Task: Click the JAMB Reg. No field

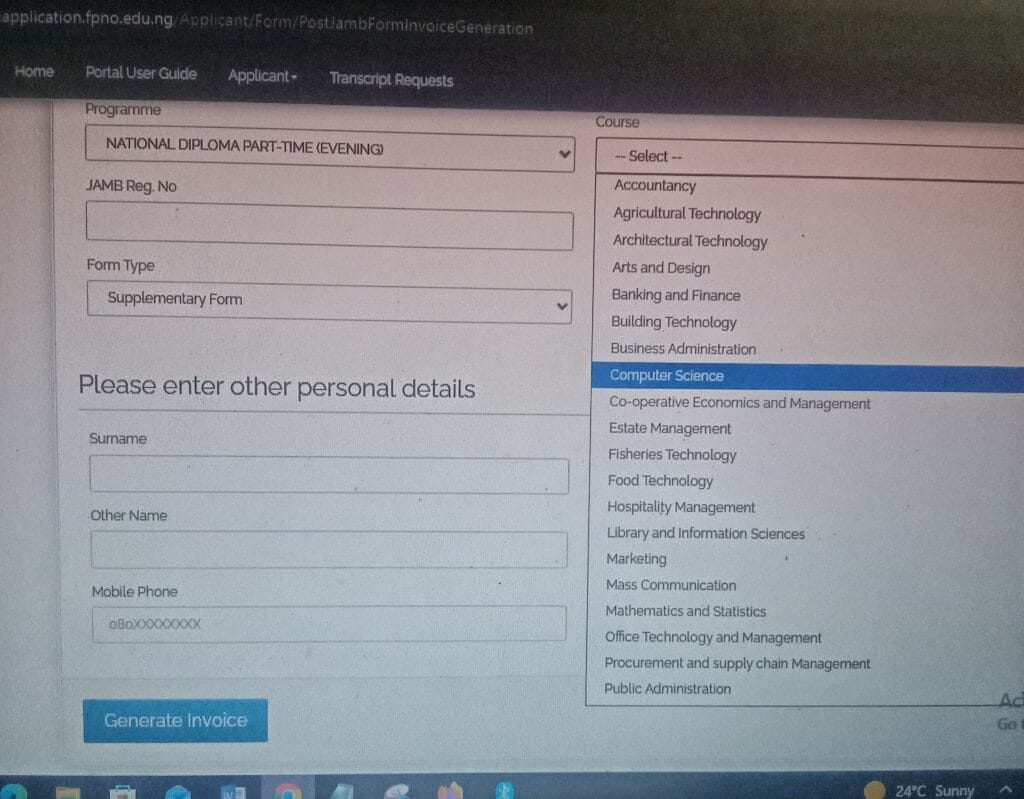Action: point(329,227)
